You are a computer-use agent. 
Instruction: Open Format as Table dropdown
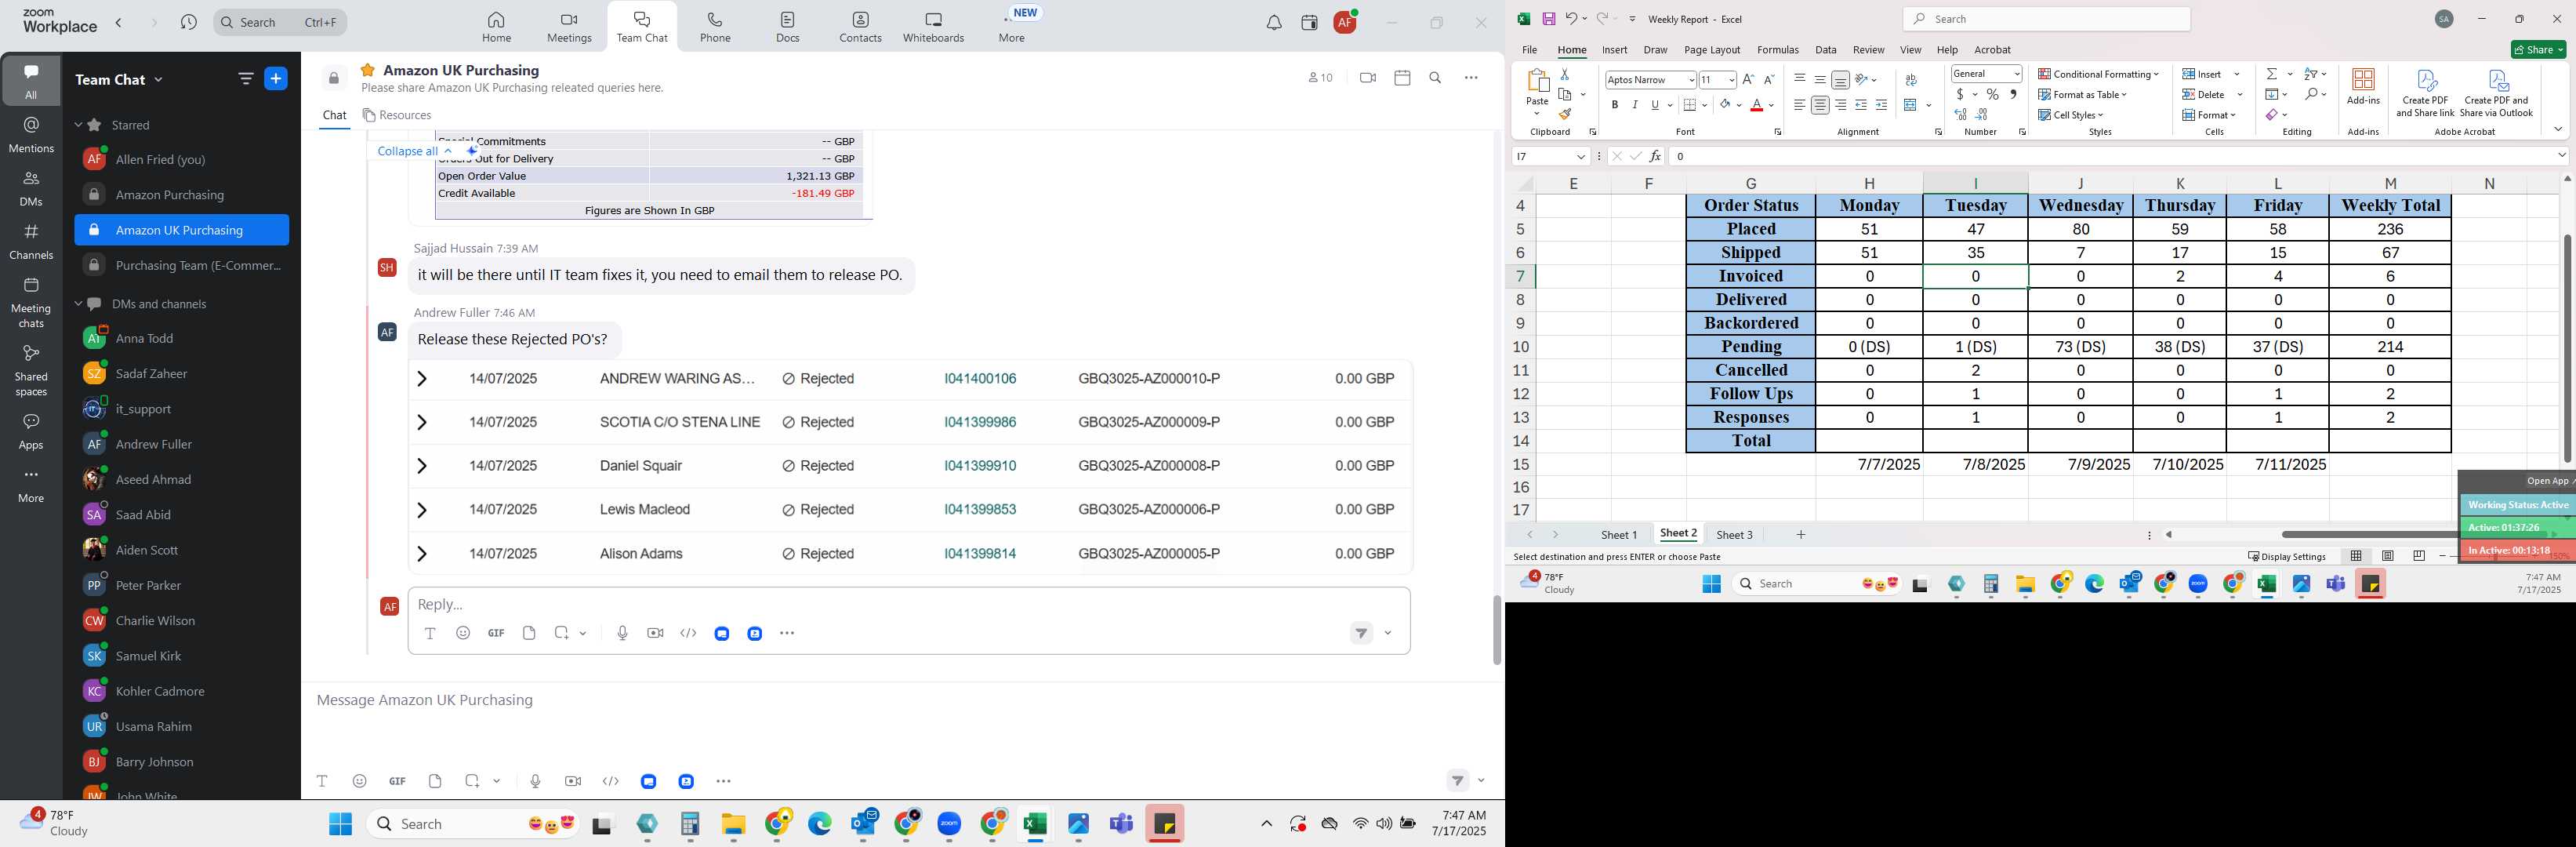point(2082,94)
